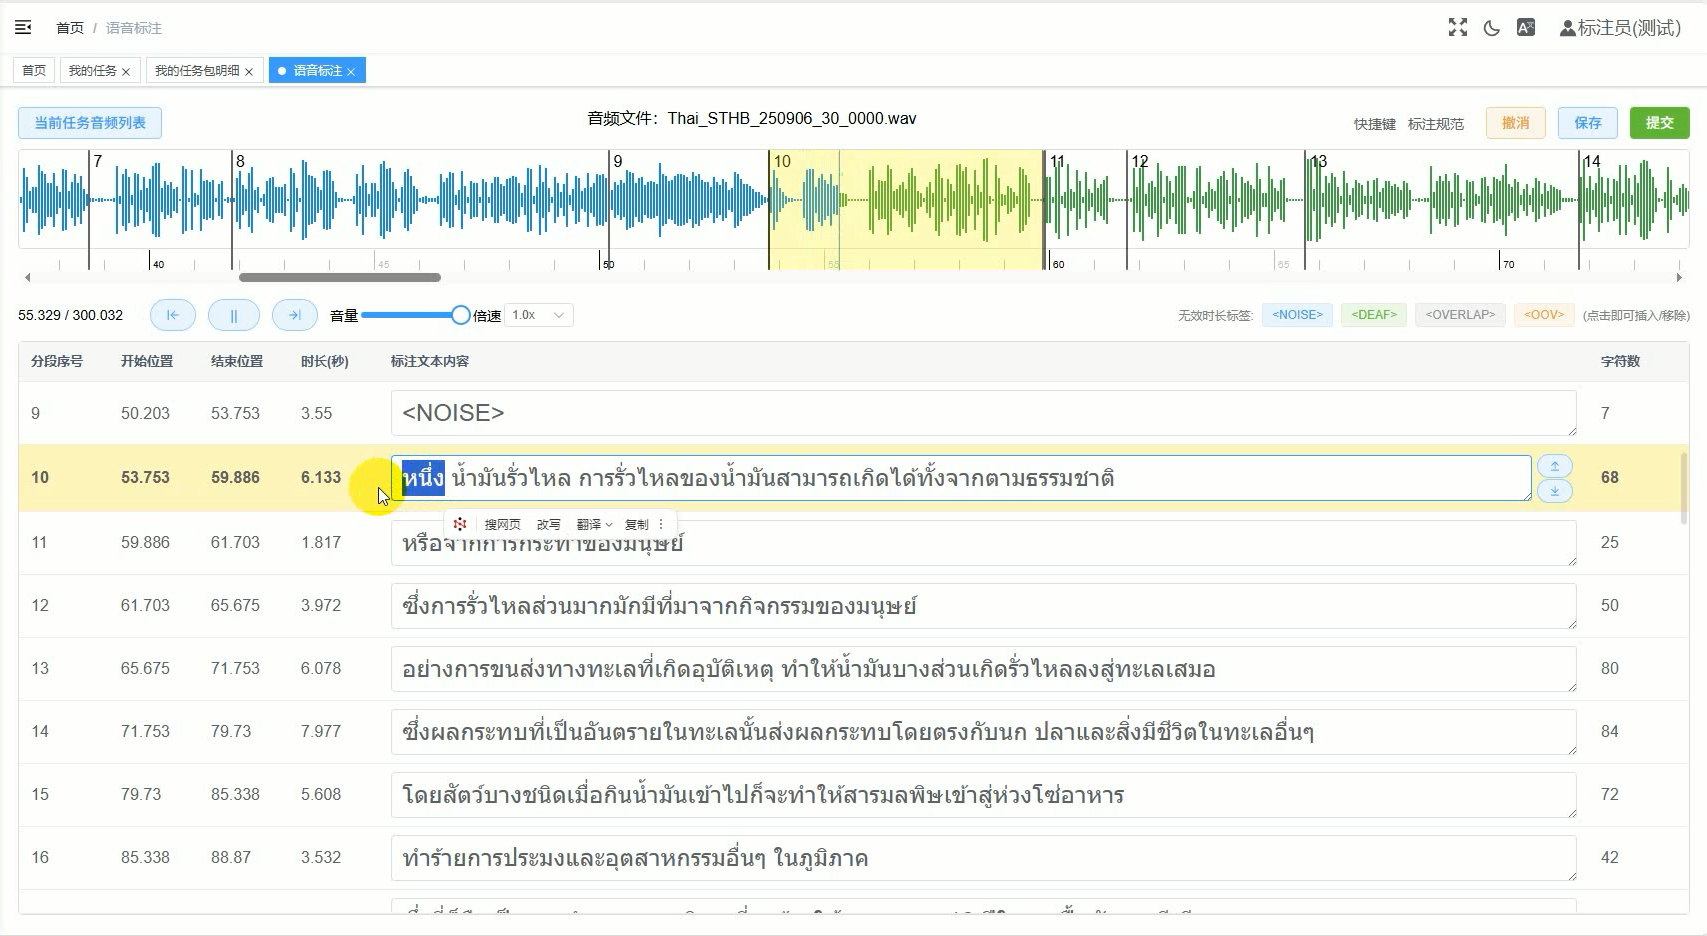Click start position 59.886 in row 11
The image size is (1707, 936).
click(x=145, y=542)
